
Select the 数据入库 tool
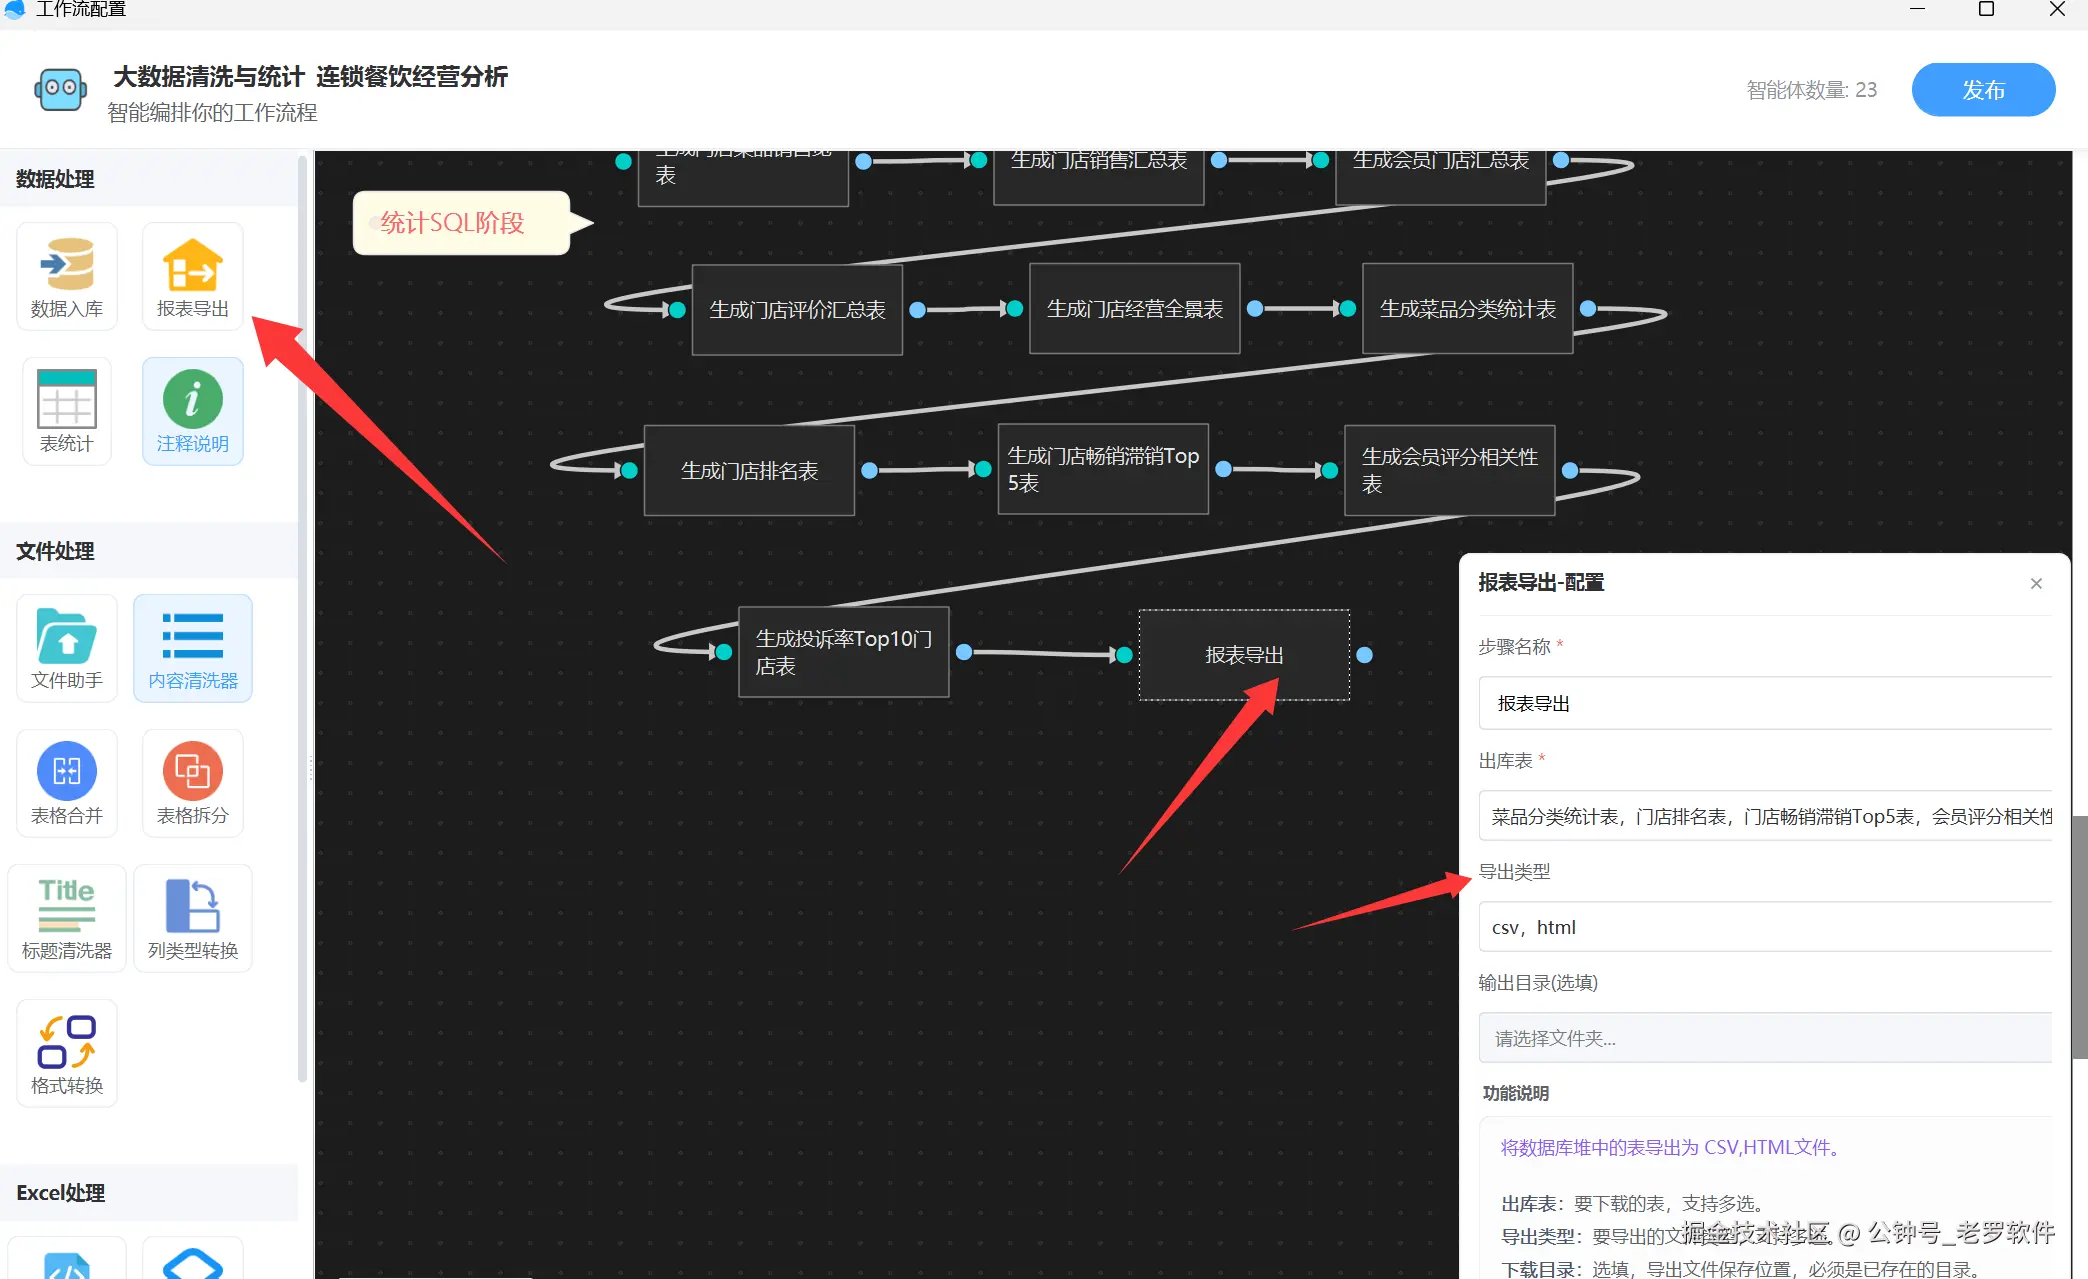pyautogui.click(x=67, y=277)
